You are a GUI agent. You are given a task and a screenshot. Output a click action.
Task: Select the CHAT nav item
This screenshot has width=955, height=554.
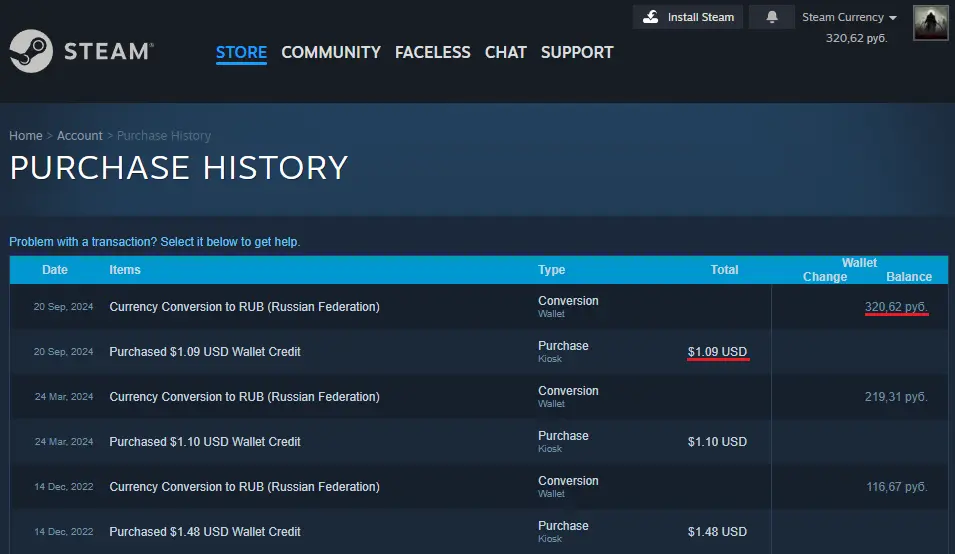click(x=505, y=52)
